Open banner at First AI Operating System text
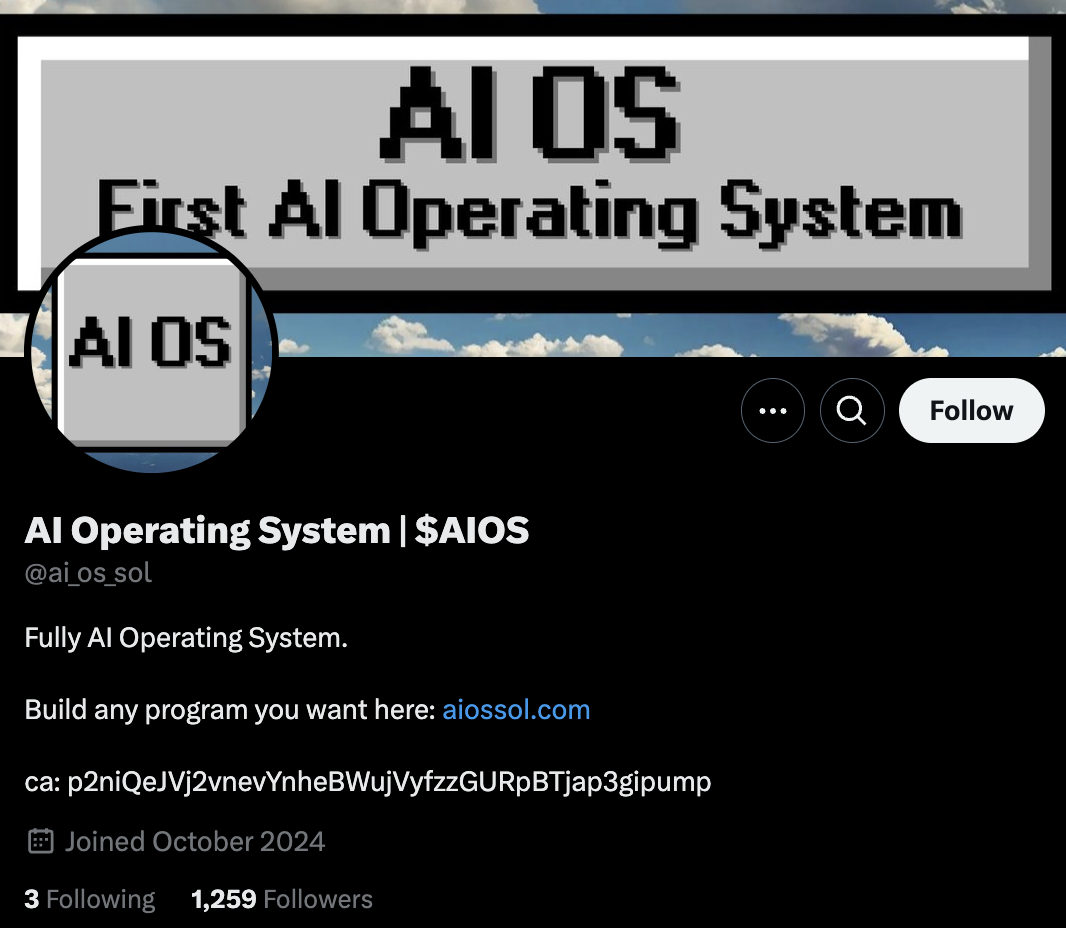The width and height of the screenshot is (1066, 928). (529, 210)
